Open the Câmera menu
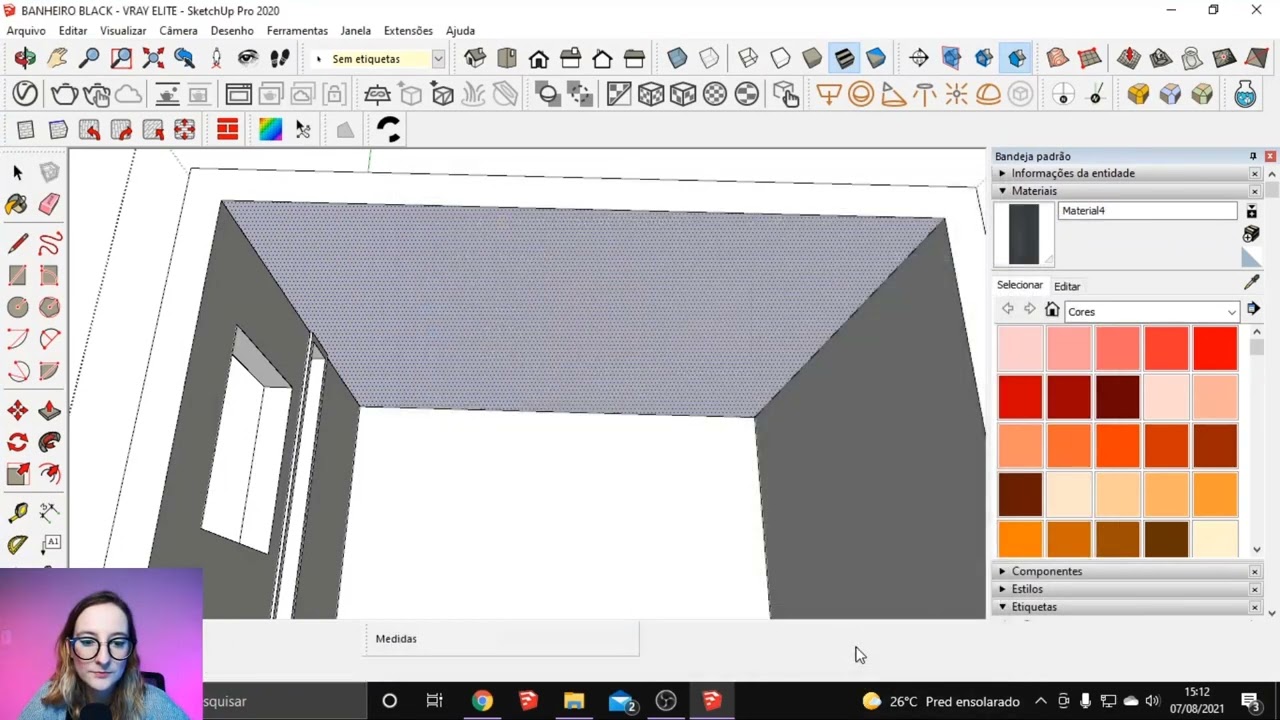 pos(178,31)
